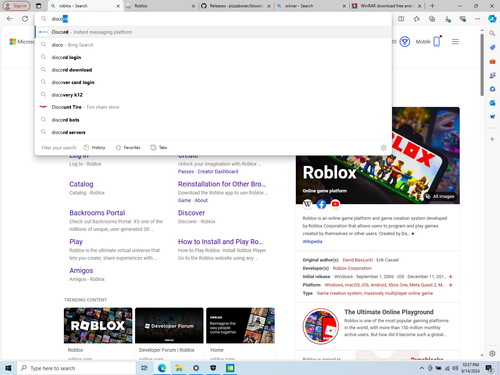The width and height of the screenshot is (500, 375).
Task: Open the Backrooms Portal link
Action: 97,213
